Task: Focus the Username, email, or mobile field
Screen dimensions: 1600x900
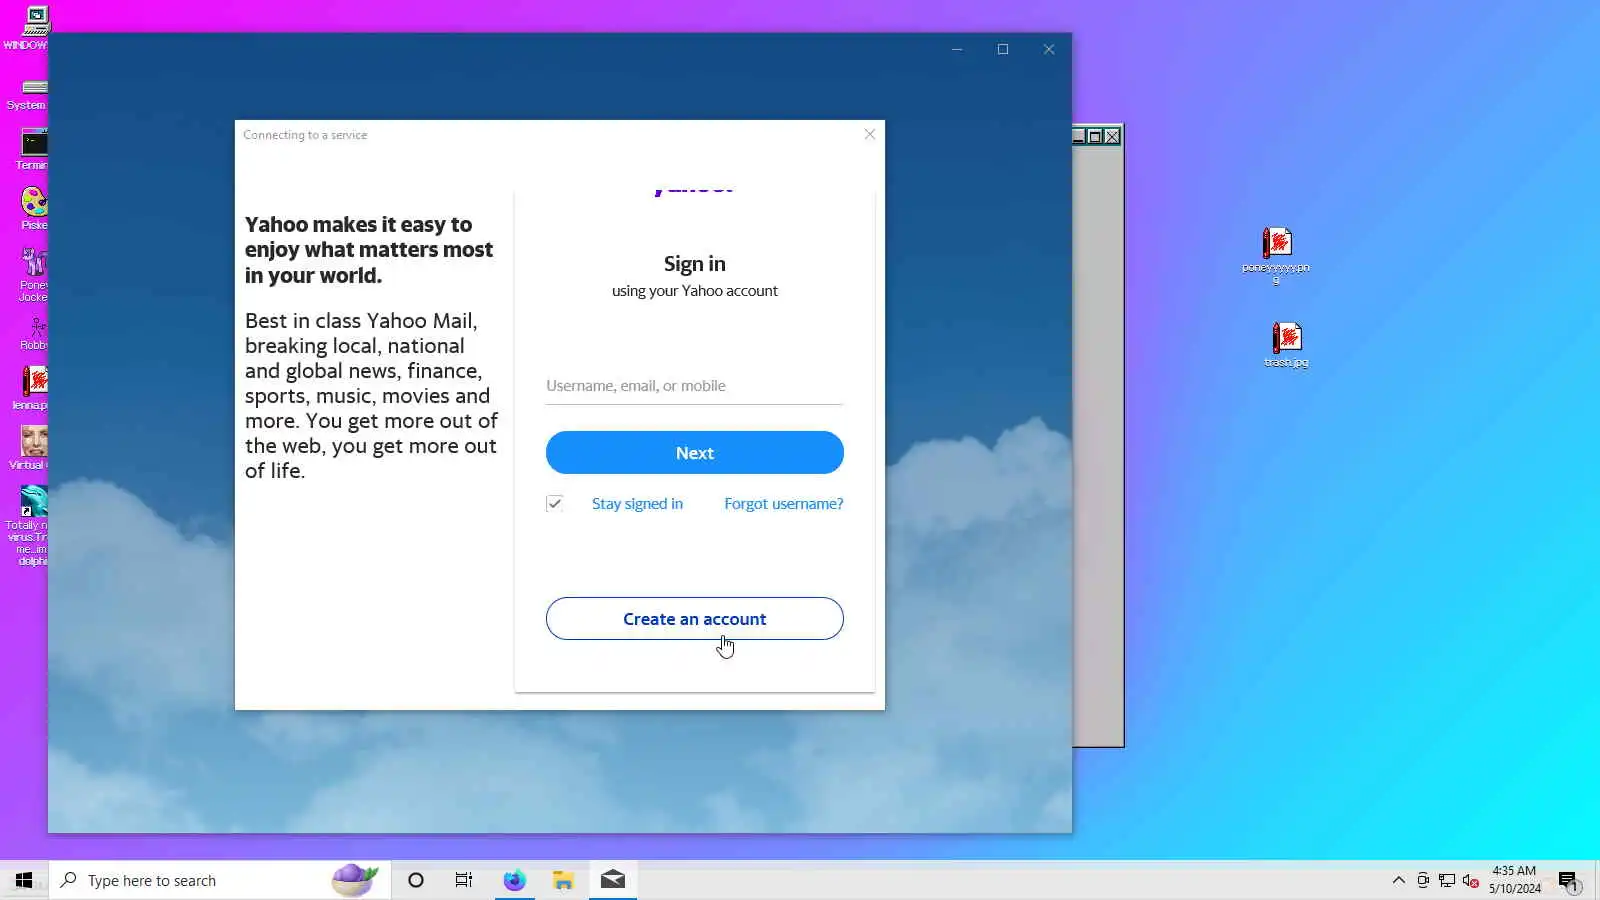Action: point(694,386)
